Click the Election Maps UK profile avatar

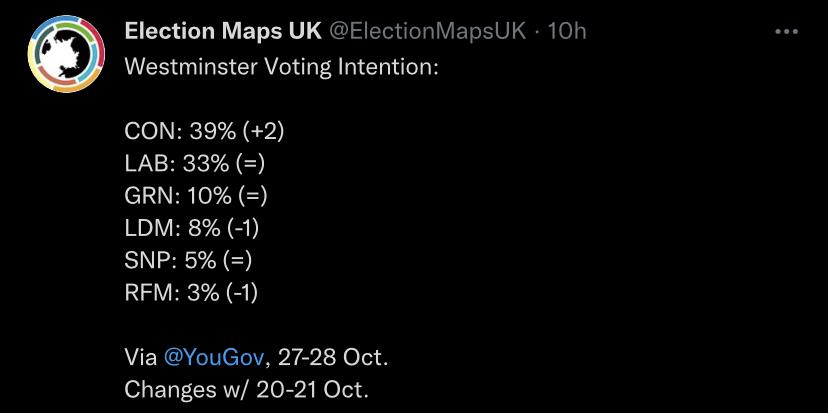[66, 54]
